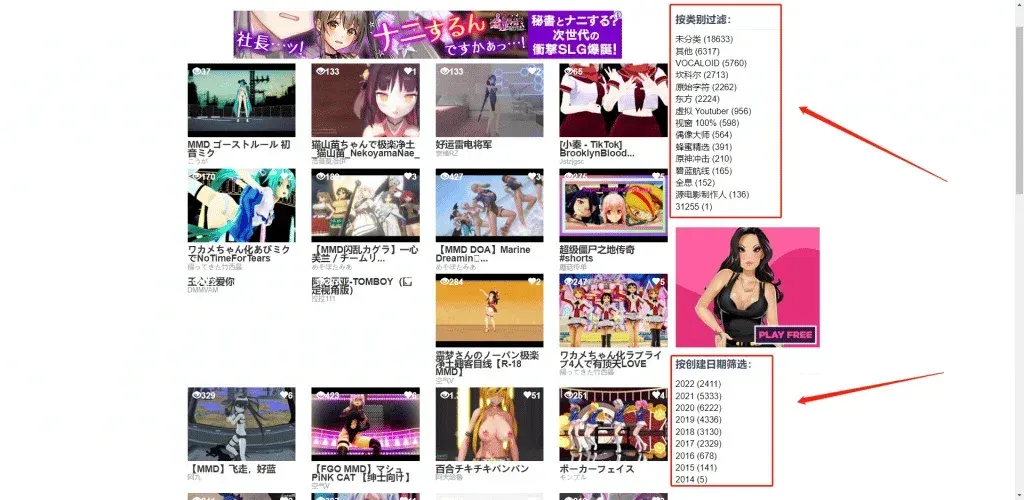Open title 【MMD DOA】Marine Dreamin

[483, 254]
